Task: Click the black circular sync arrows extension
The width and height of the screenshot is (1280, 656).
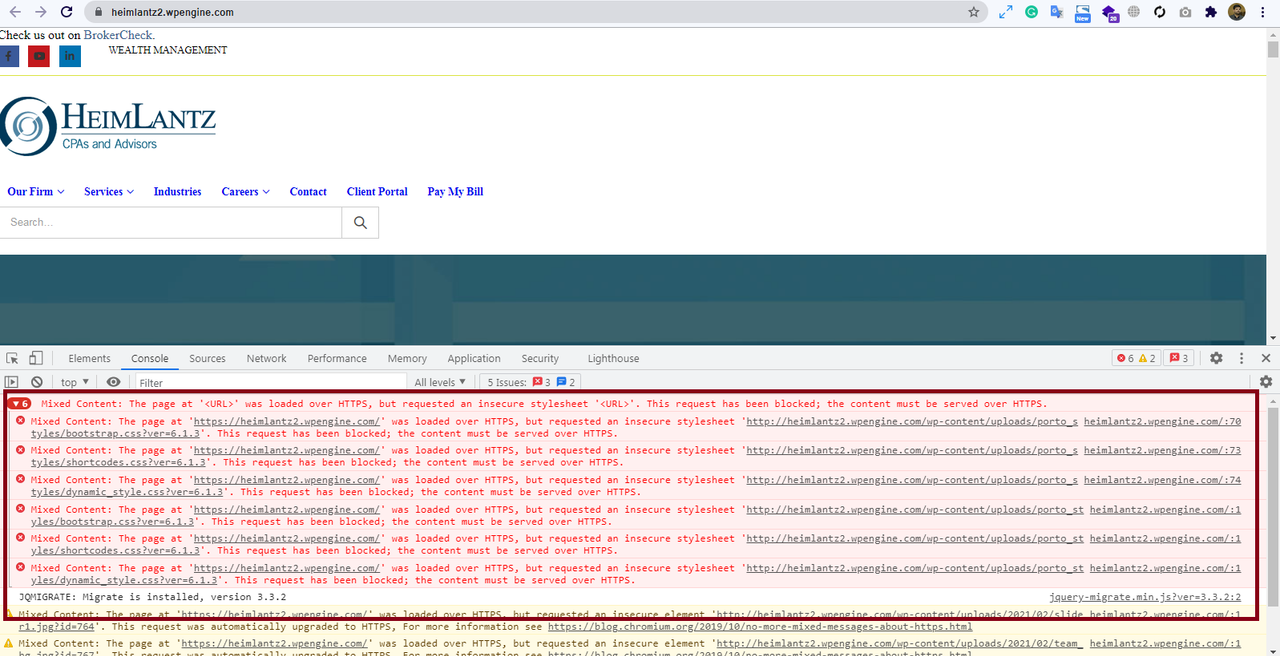Action: [1160, 12]
